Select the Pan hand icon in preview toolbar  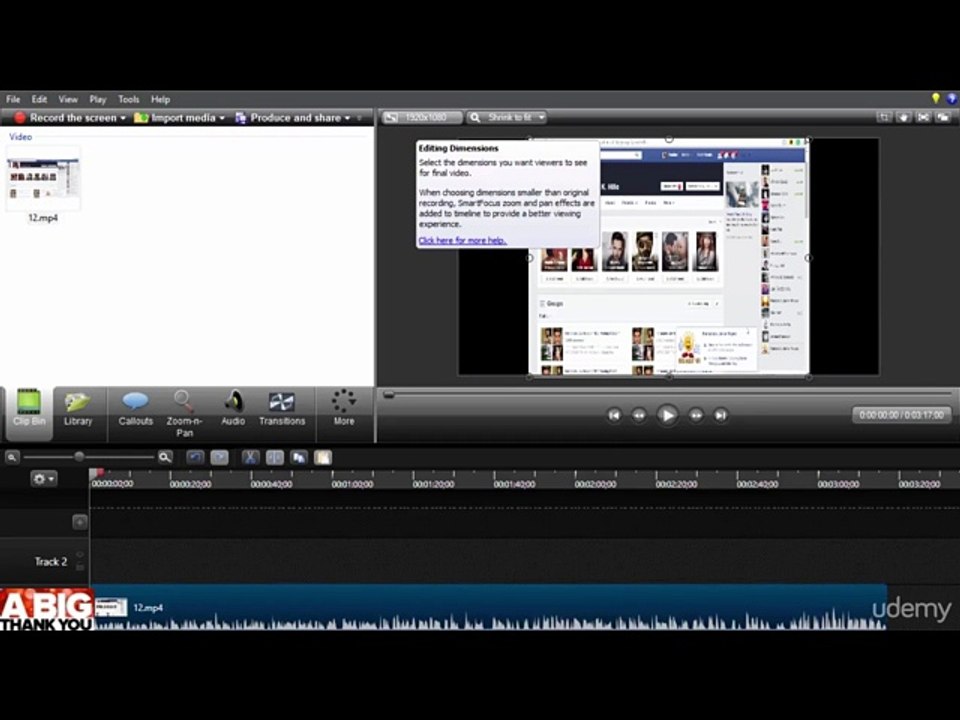click(904, 117)
